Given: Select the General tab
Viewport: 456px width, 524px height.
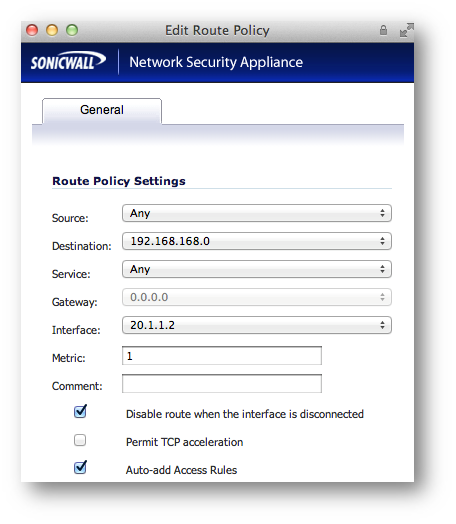Looking at the screenshot, I should pyautogui.click(x=102, y=111).
